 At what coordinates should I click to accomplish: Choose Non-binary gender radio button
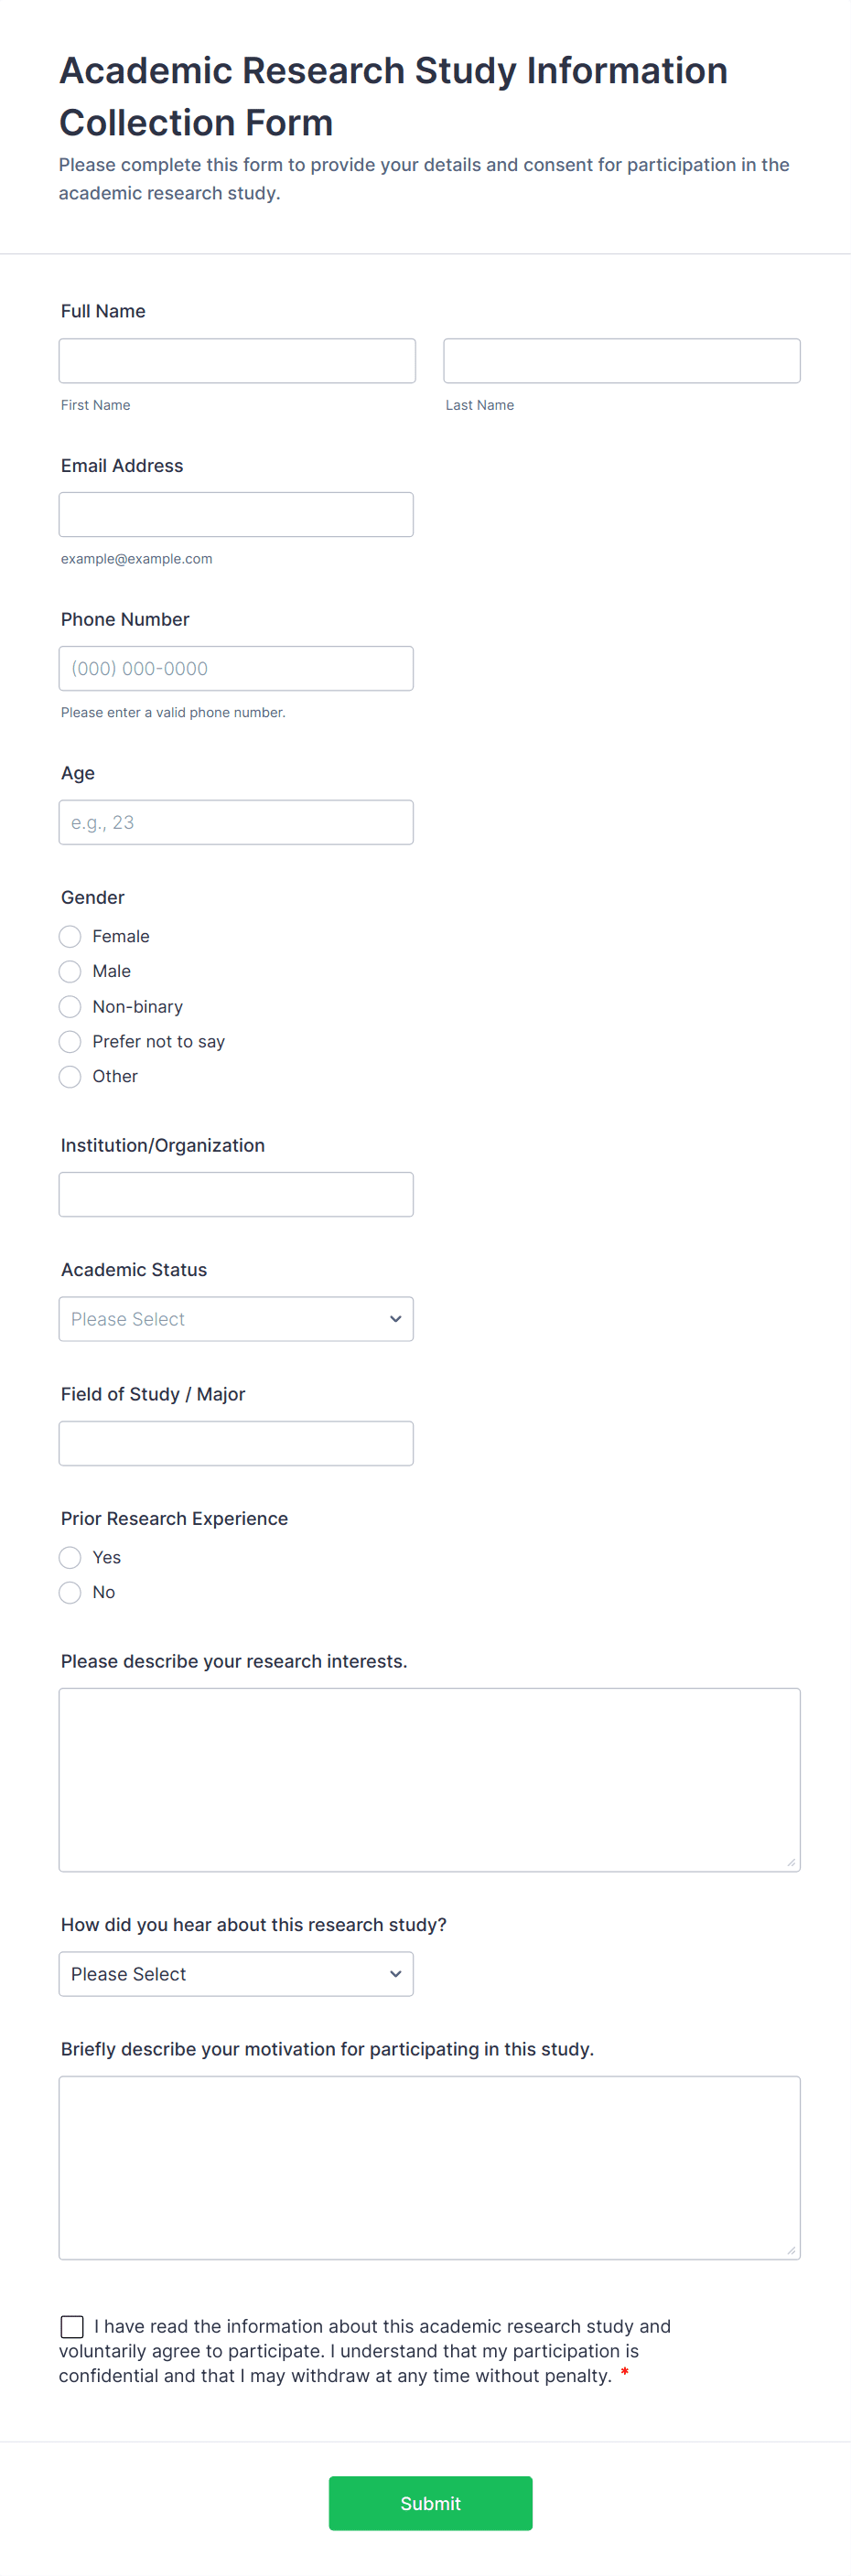pos(70,1007)
